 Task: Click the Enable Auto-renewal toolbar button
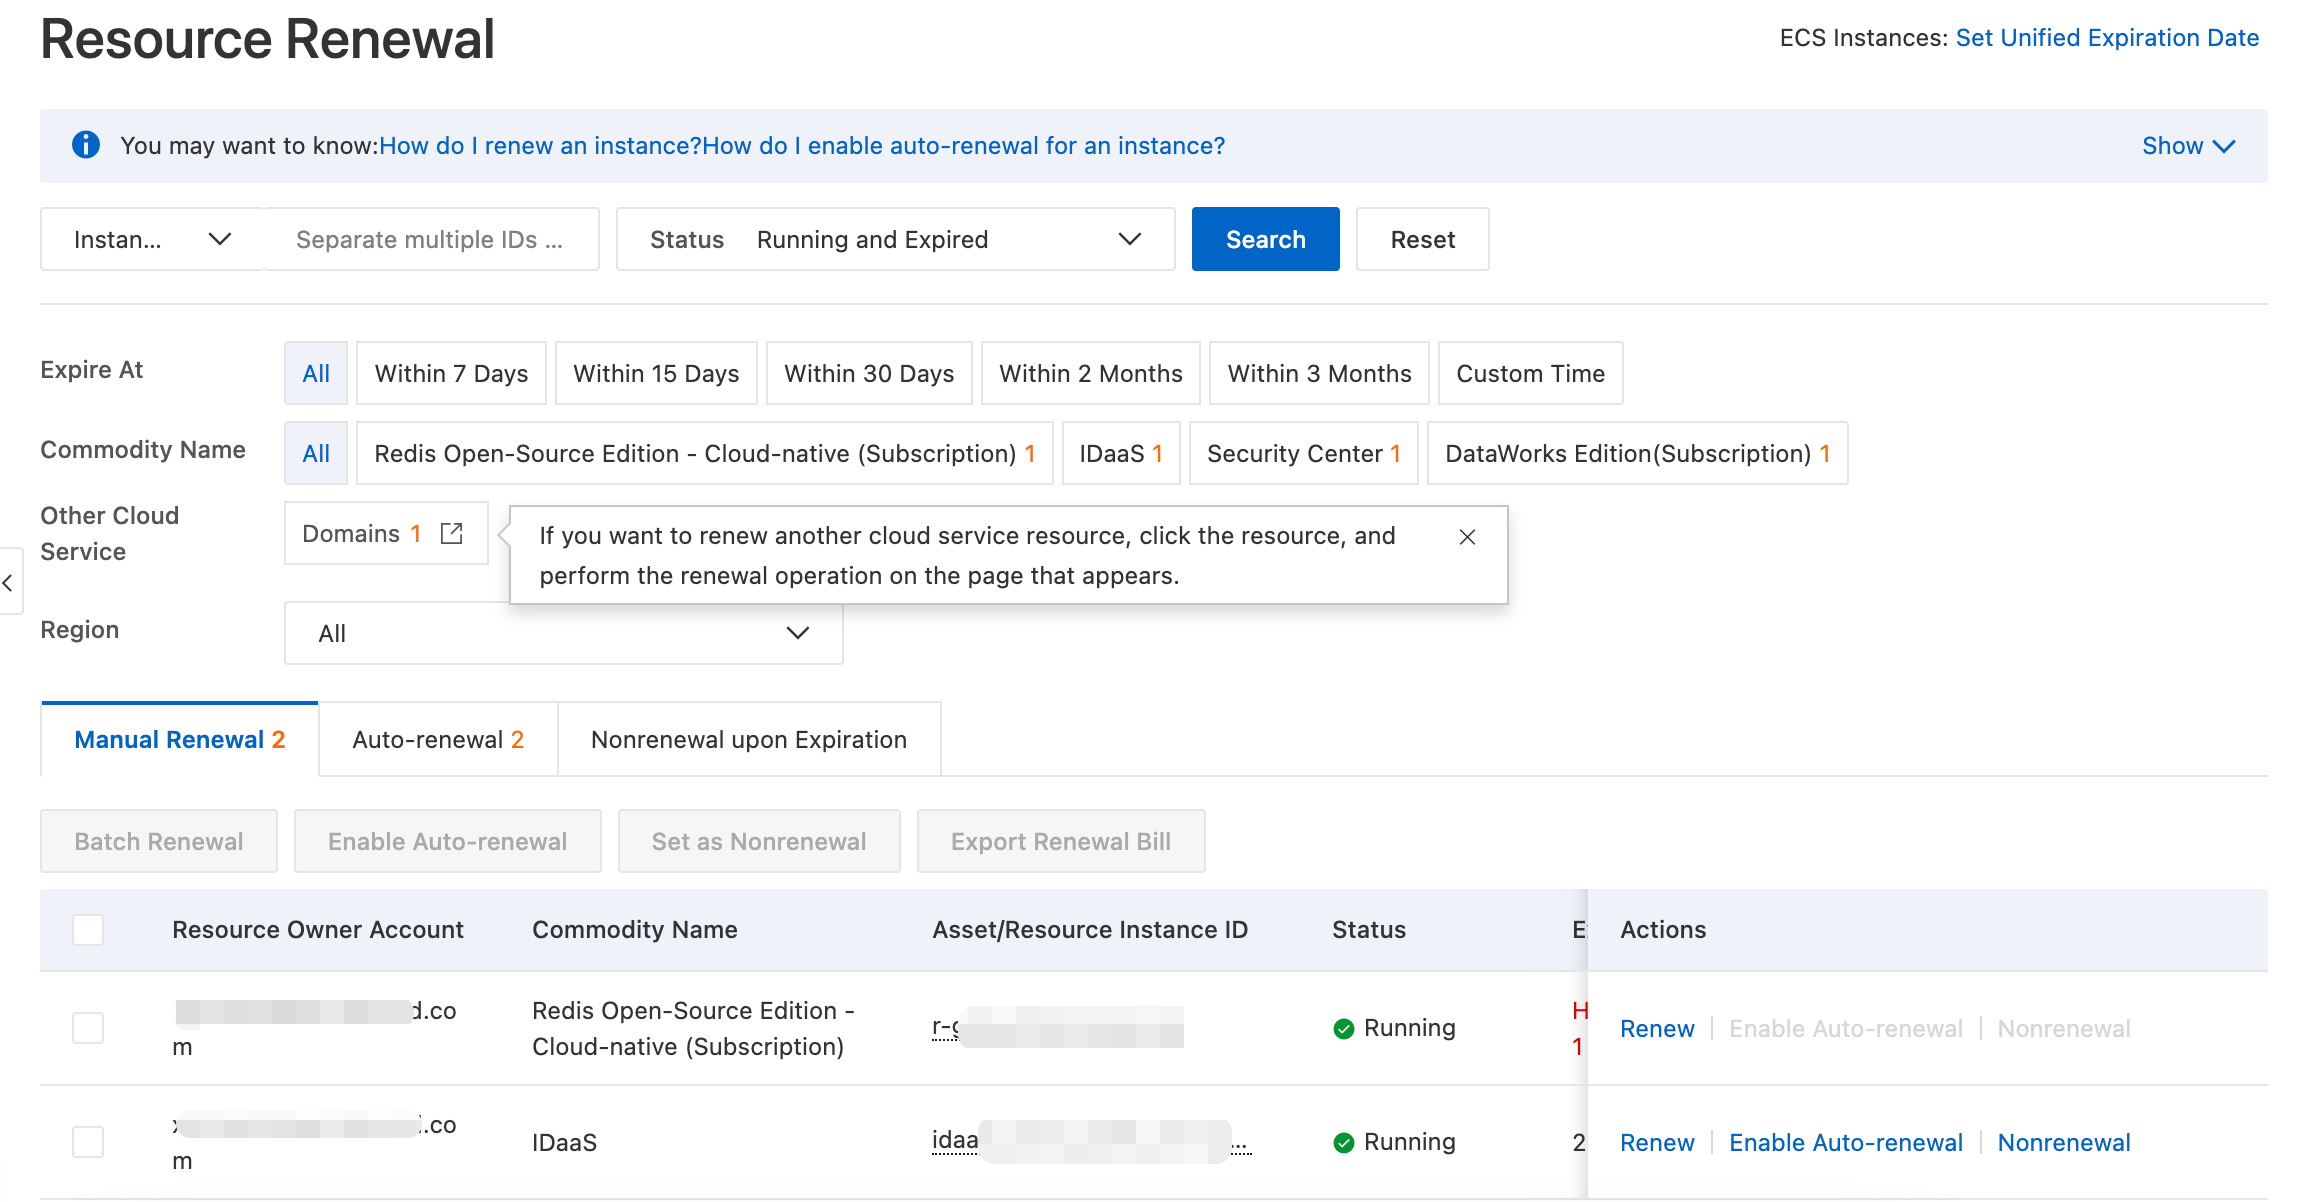(x=447, y=841)
